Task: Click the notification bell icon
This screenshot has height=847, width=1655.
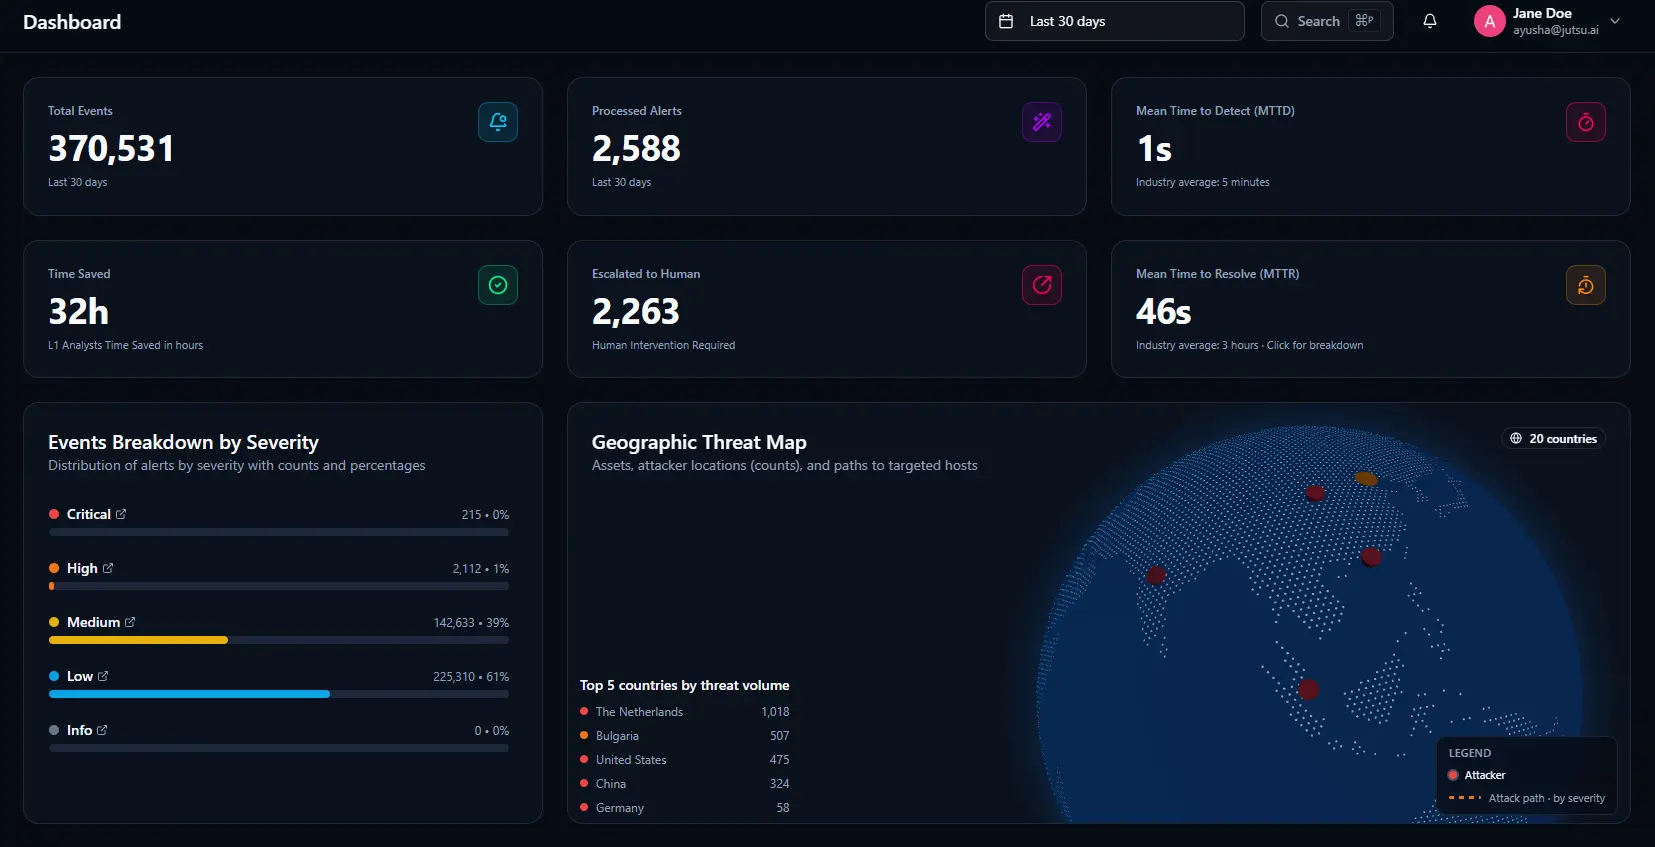Action: [x=1430, y=21]
